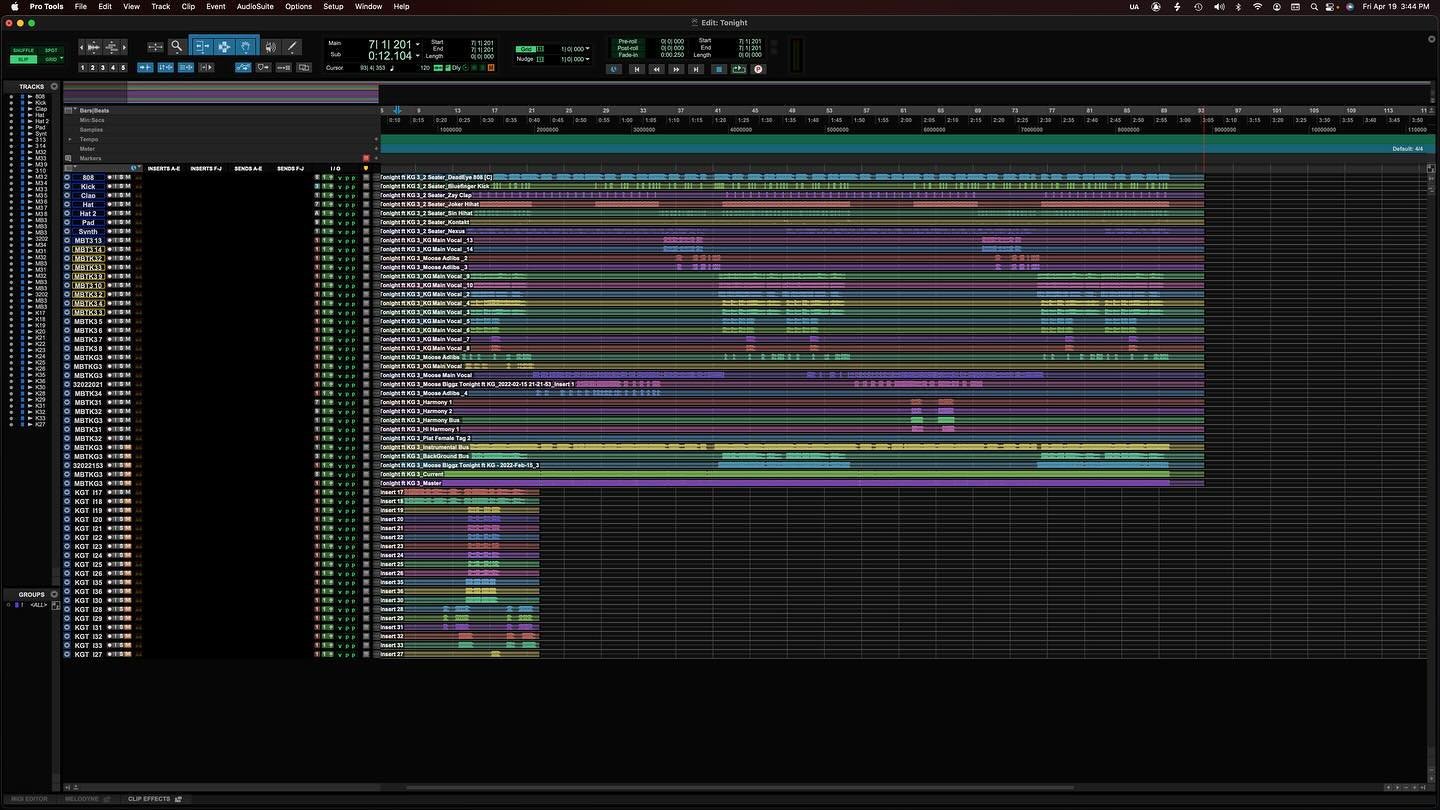Expand the Tempo ruler
This screenshot has width=1440, height=810.
pos(70,139)
